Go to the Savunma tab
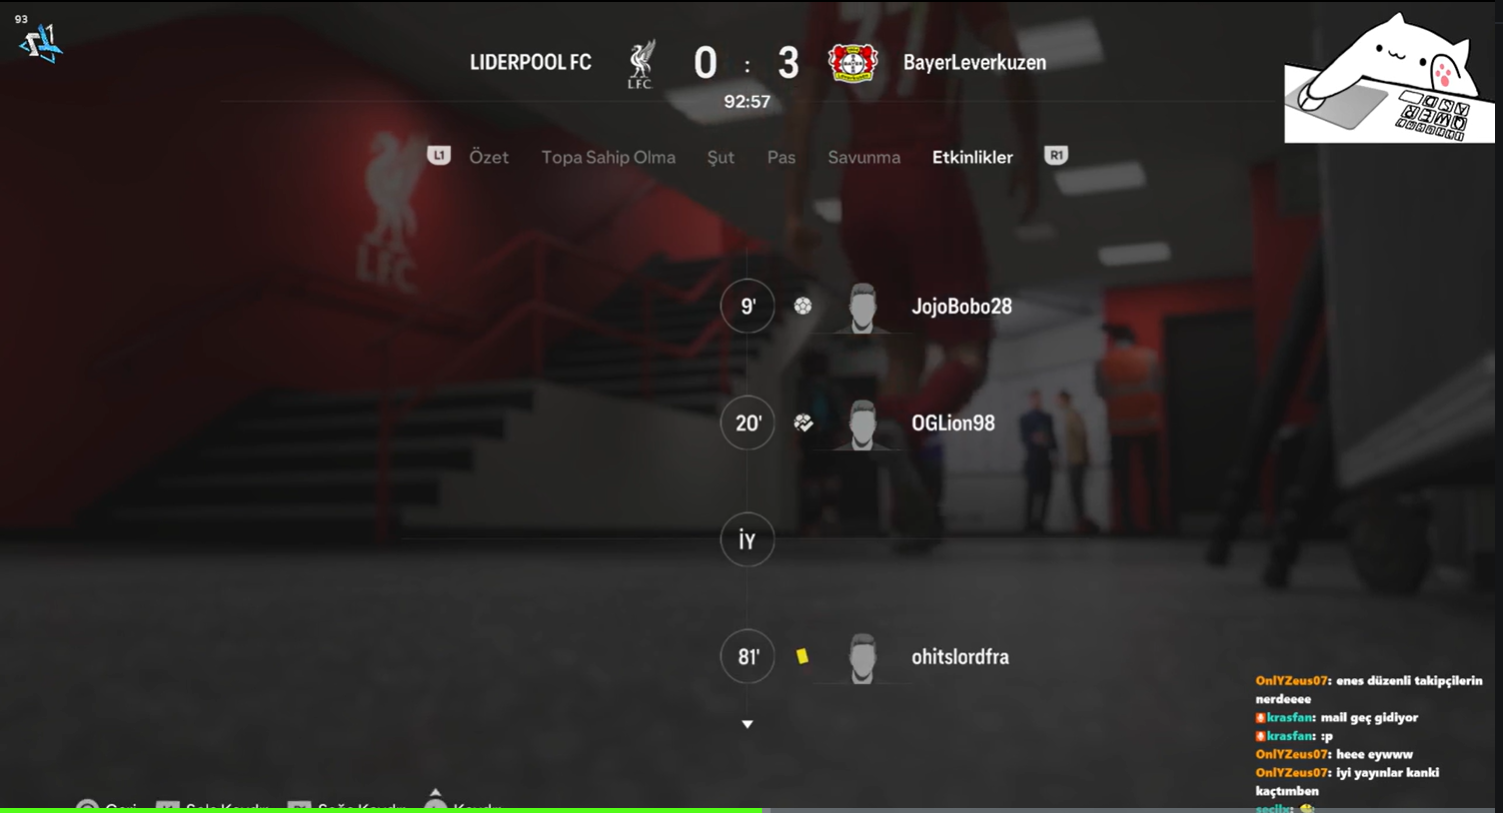 click(864, 157)
